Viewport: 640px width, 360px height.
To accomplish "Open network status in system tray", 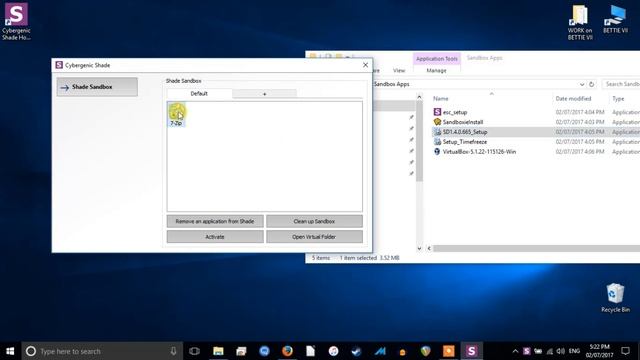I will click(549, 351).
